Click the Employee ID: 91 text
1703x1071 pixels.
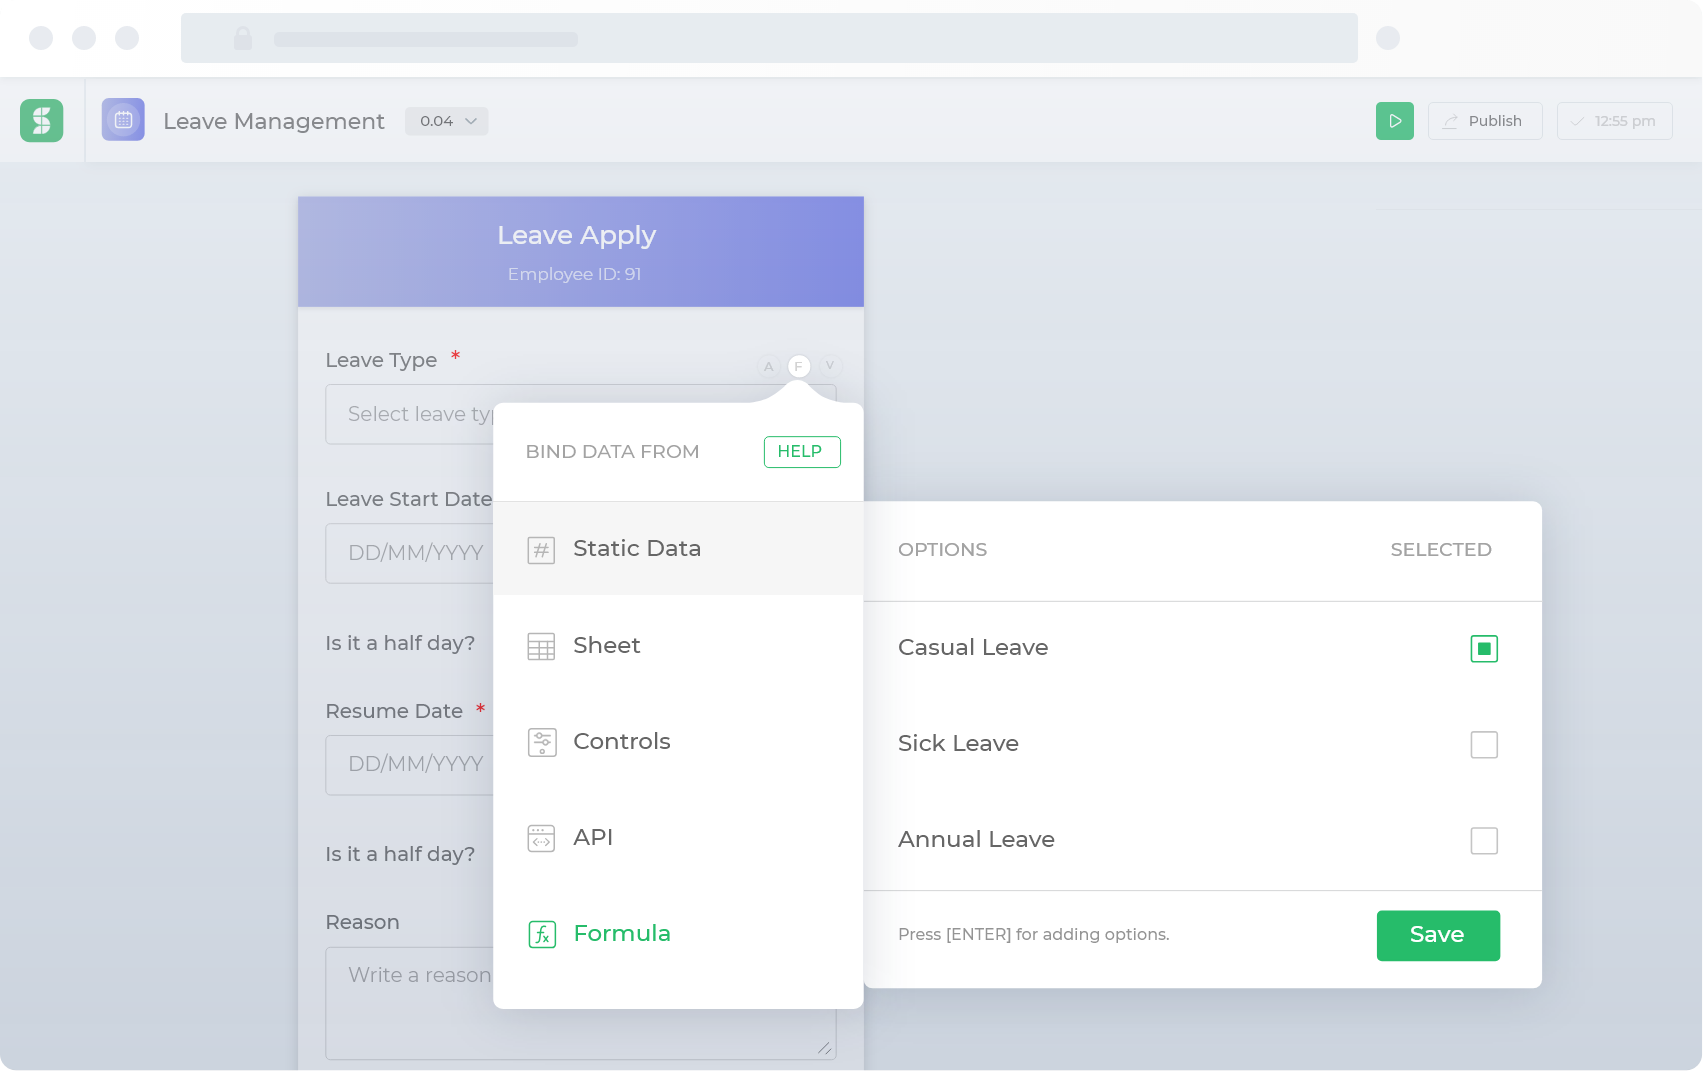coord(574,274)
